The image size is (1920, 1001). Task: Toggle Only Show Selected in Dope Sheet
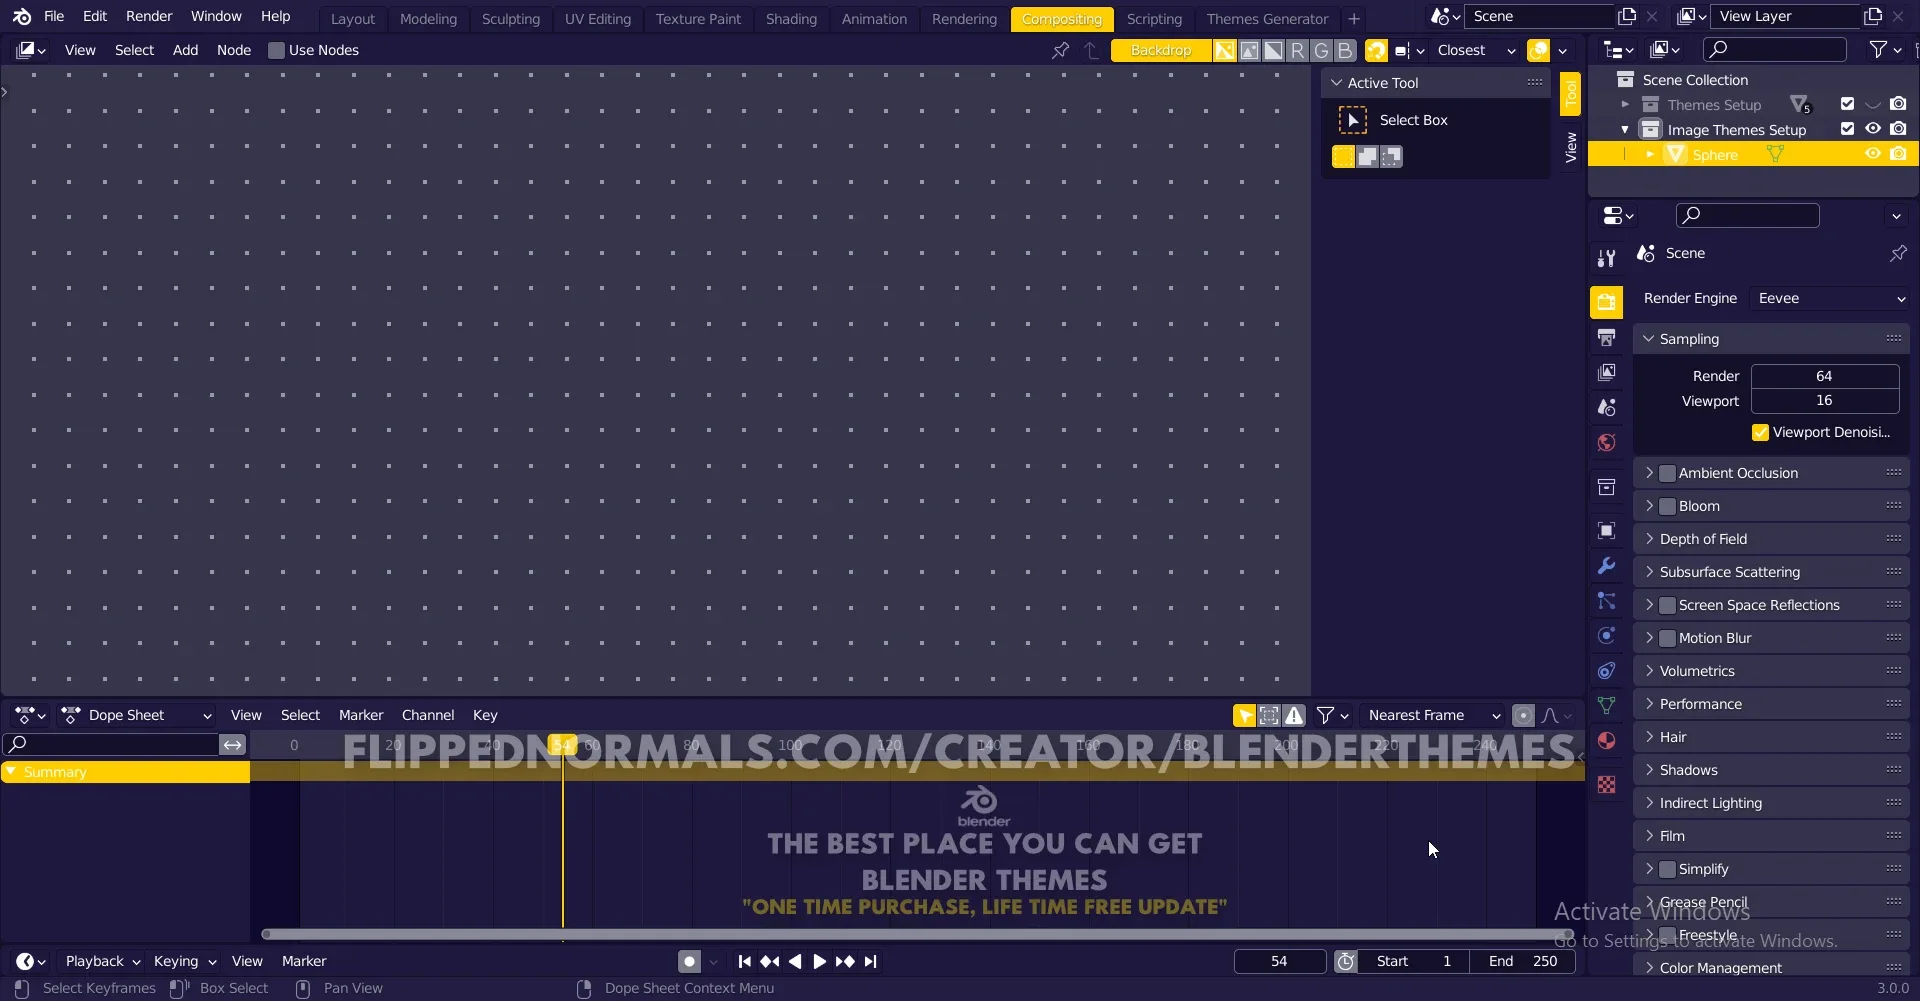pos(1244,715)
